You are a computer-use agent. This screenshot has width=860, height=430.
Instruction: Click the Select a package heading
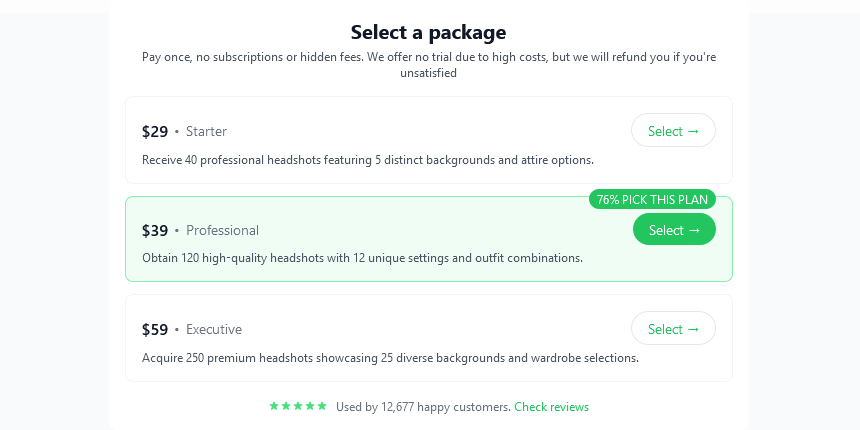click(x=428, y=32)
